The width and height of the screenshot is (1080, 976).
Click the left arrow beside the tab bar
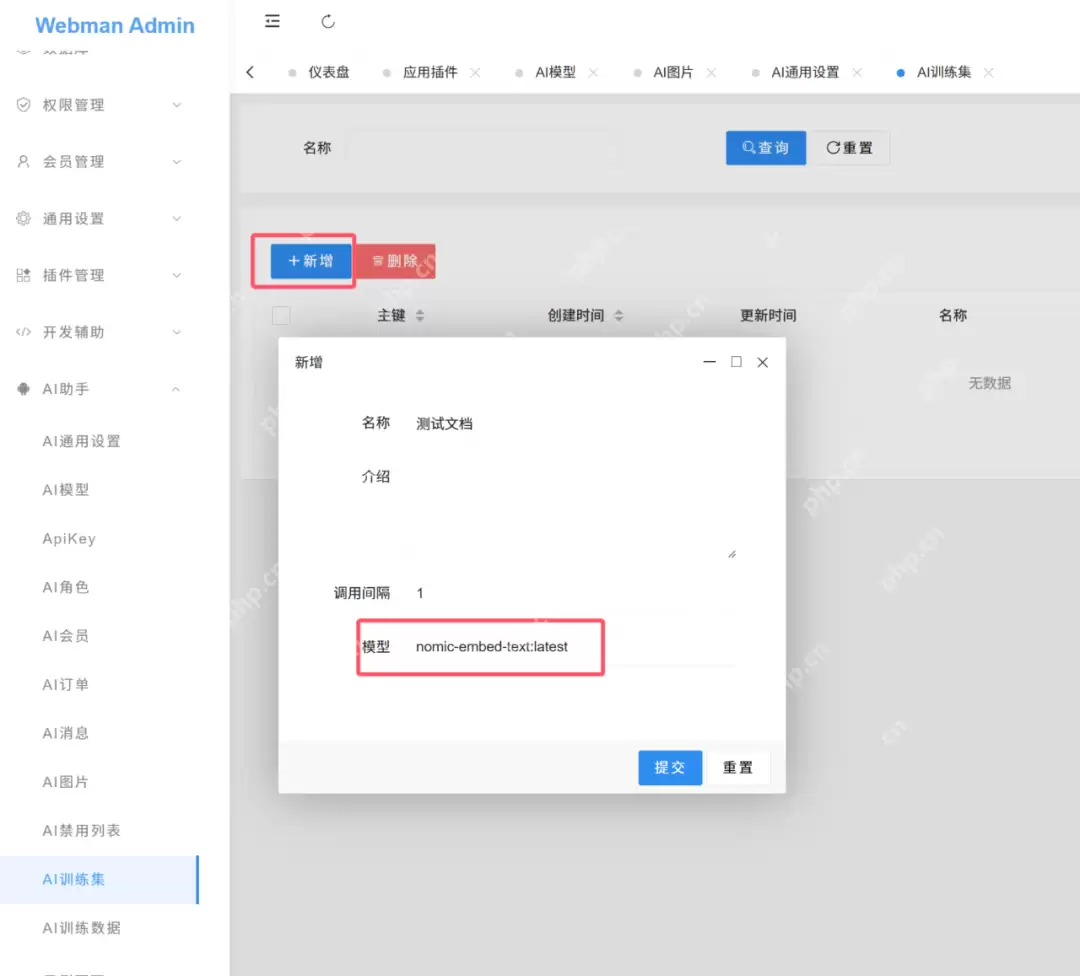tap(250, 71)
